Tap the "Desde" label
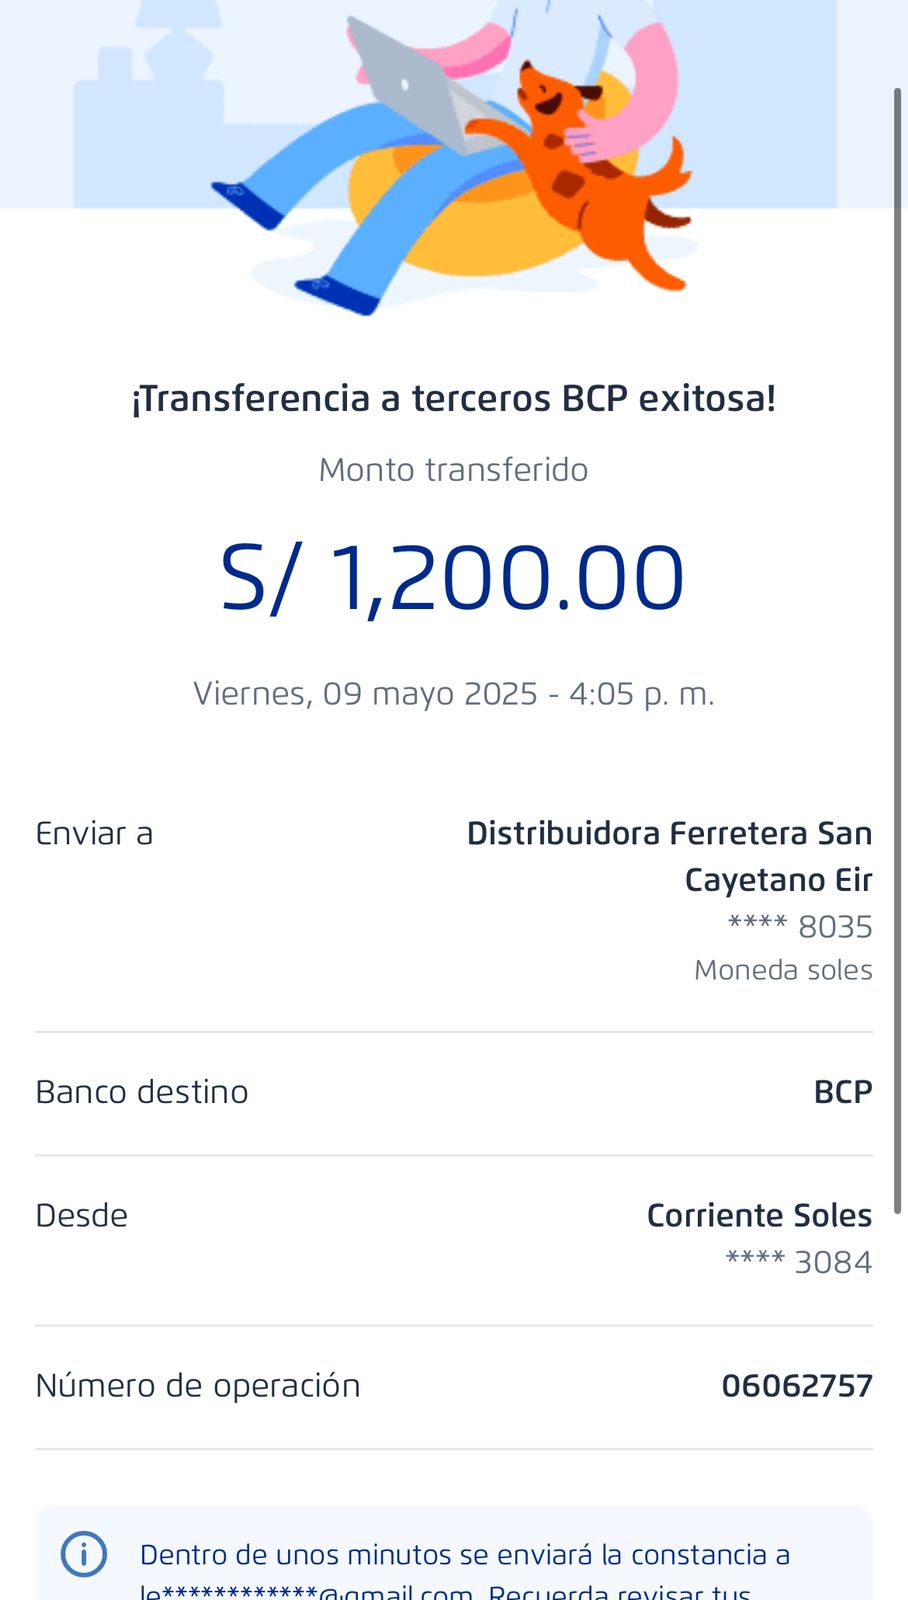The width and height of the screenshot is (908, 1600). point(82,1216)
